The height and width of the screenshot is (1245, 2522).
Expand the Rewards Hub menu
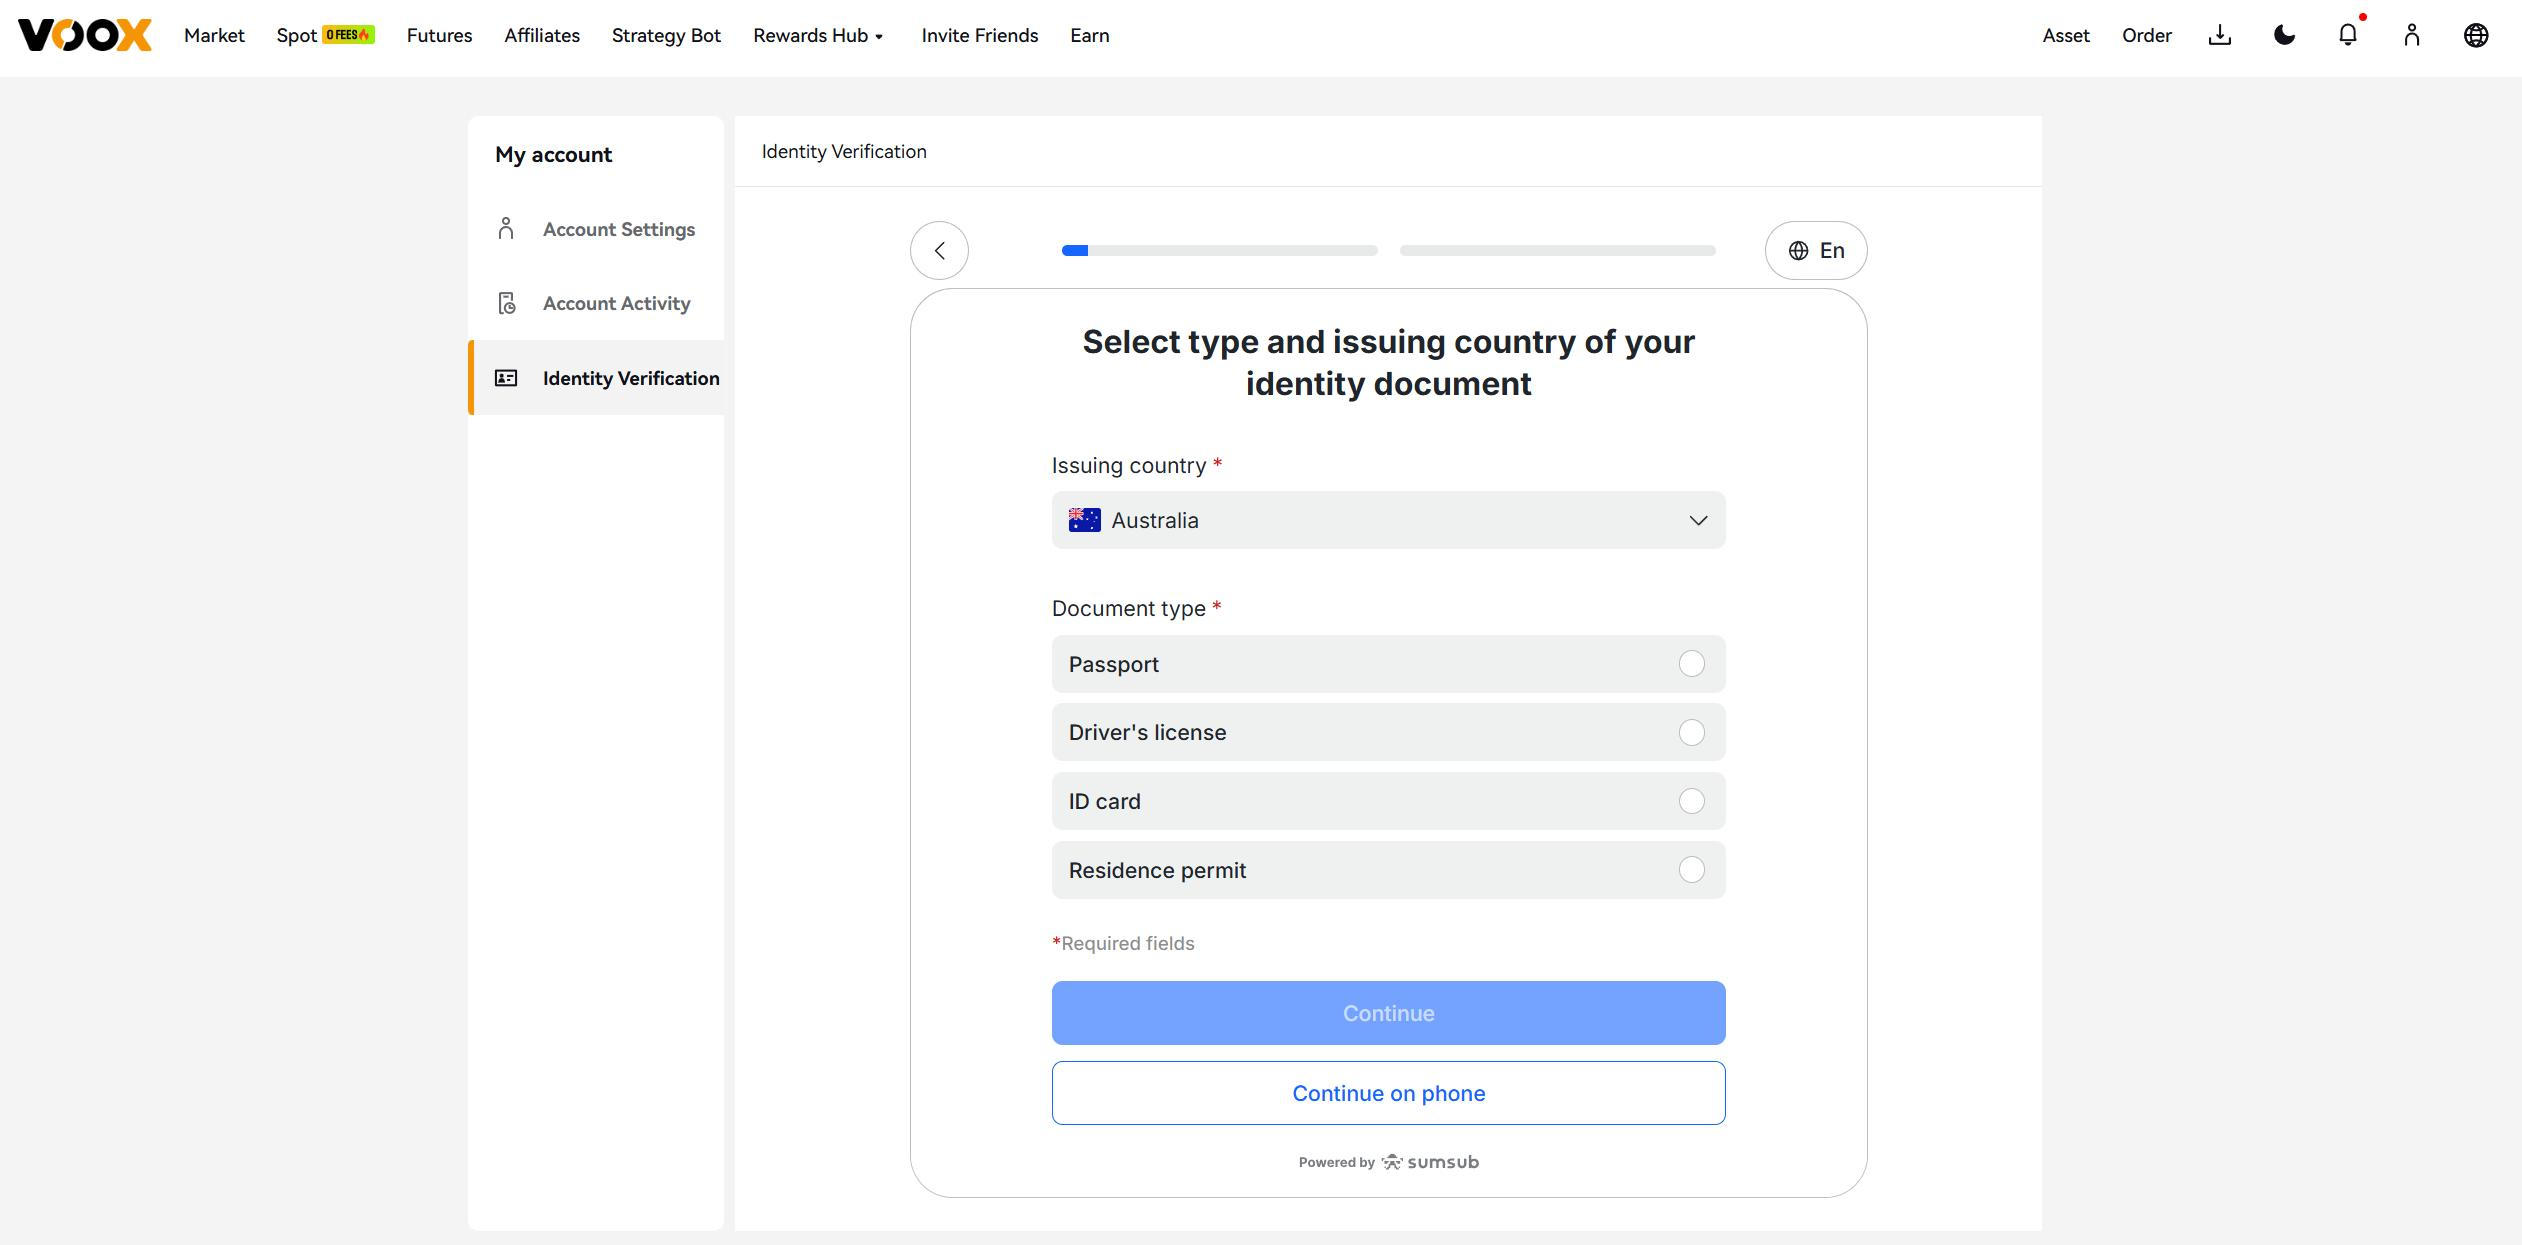pos(819,35)
